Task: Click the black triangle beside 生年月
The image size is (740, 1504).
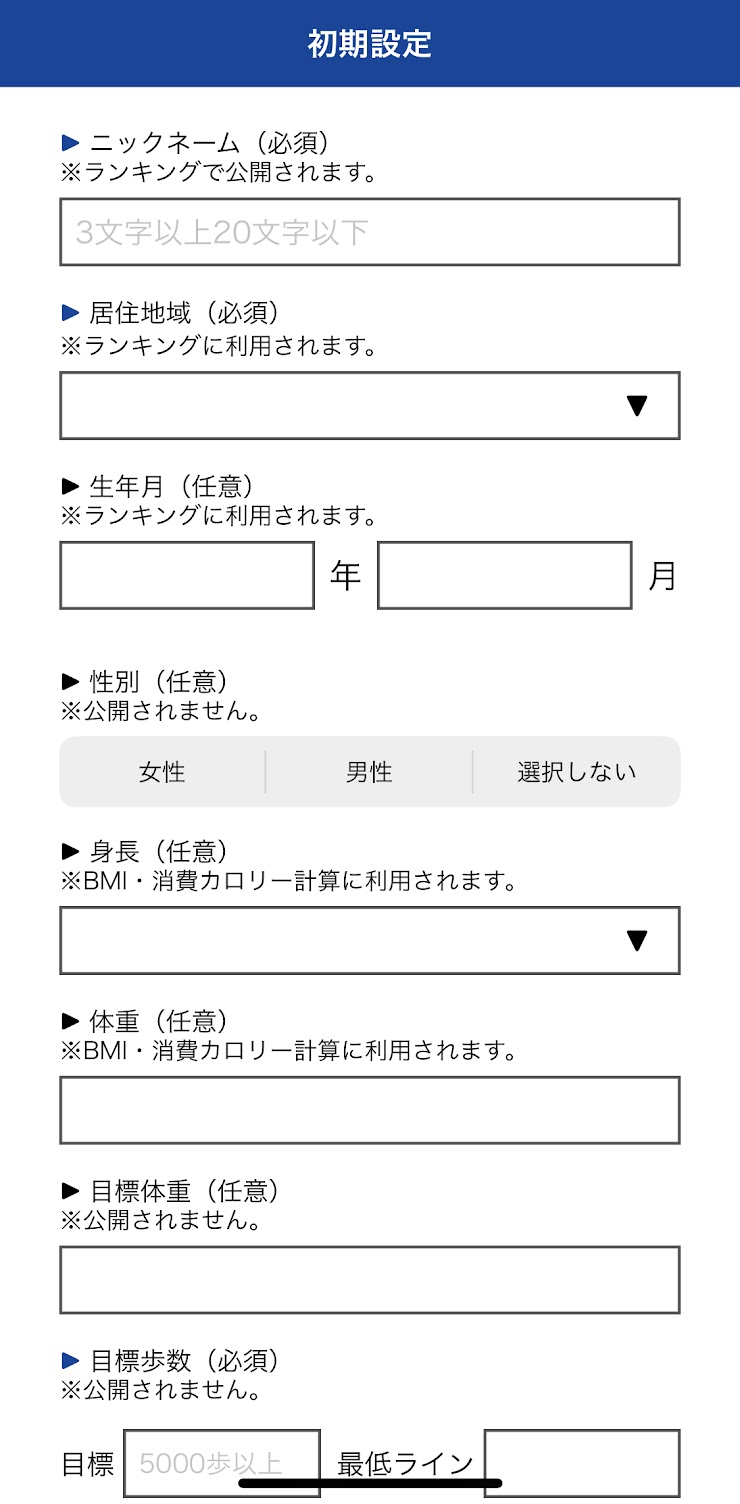Action: pyautogui.click(x=70, y=486)
